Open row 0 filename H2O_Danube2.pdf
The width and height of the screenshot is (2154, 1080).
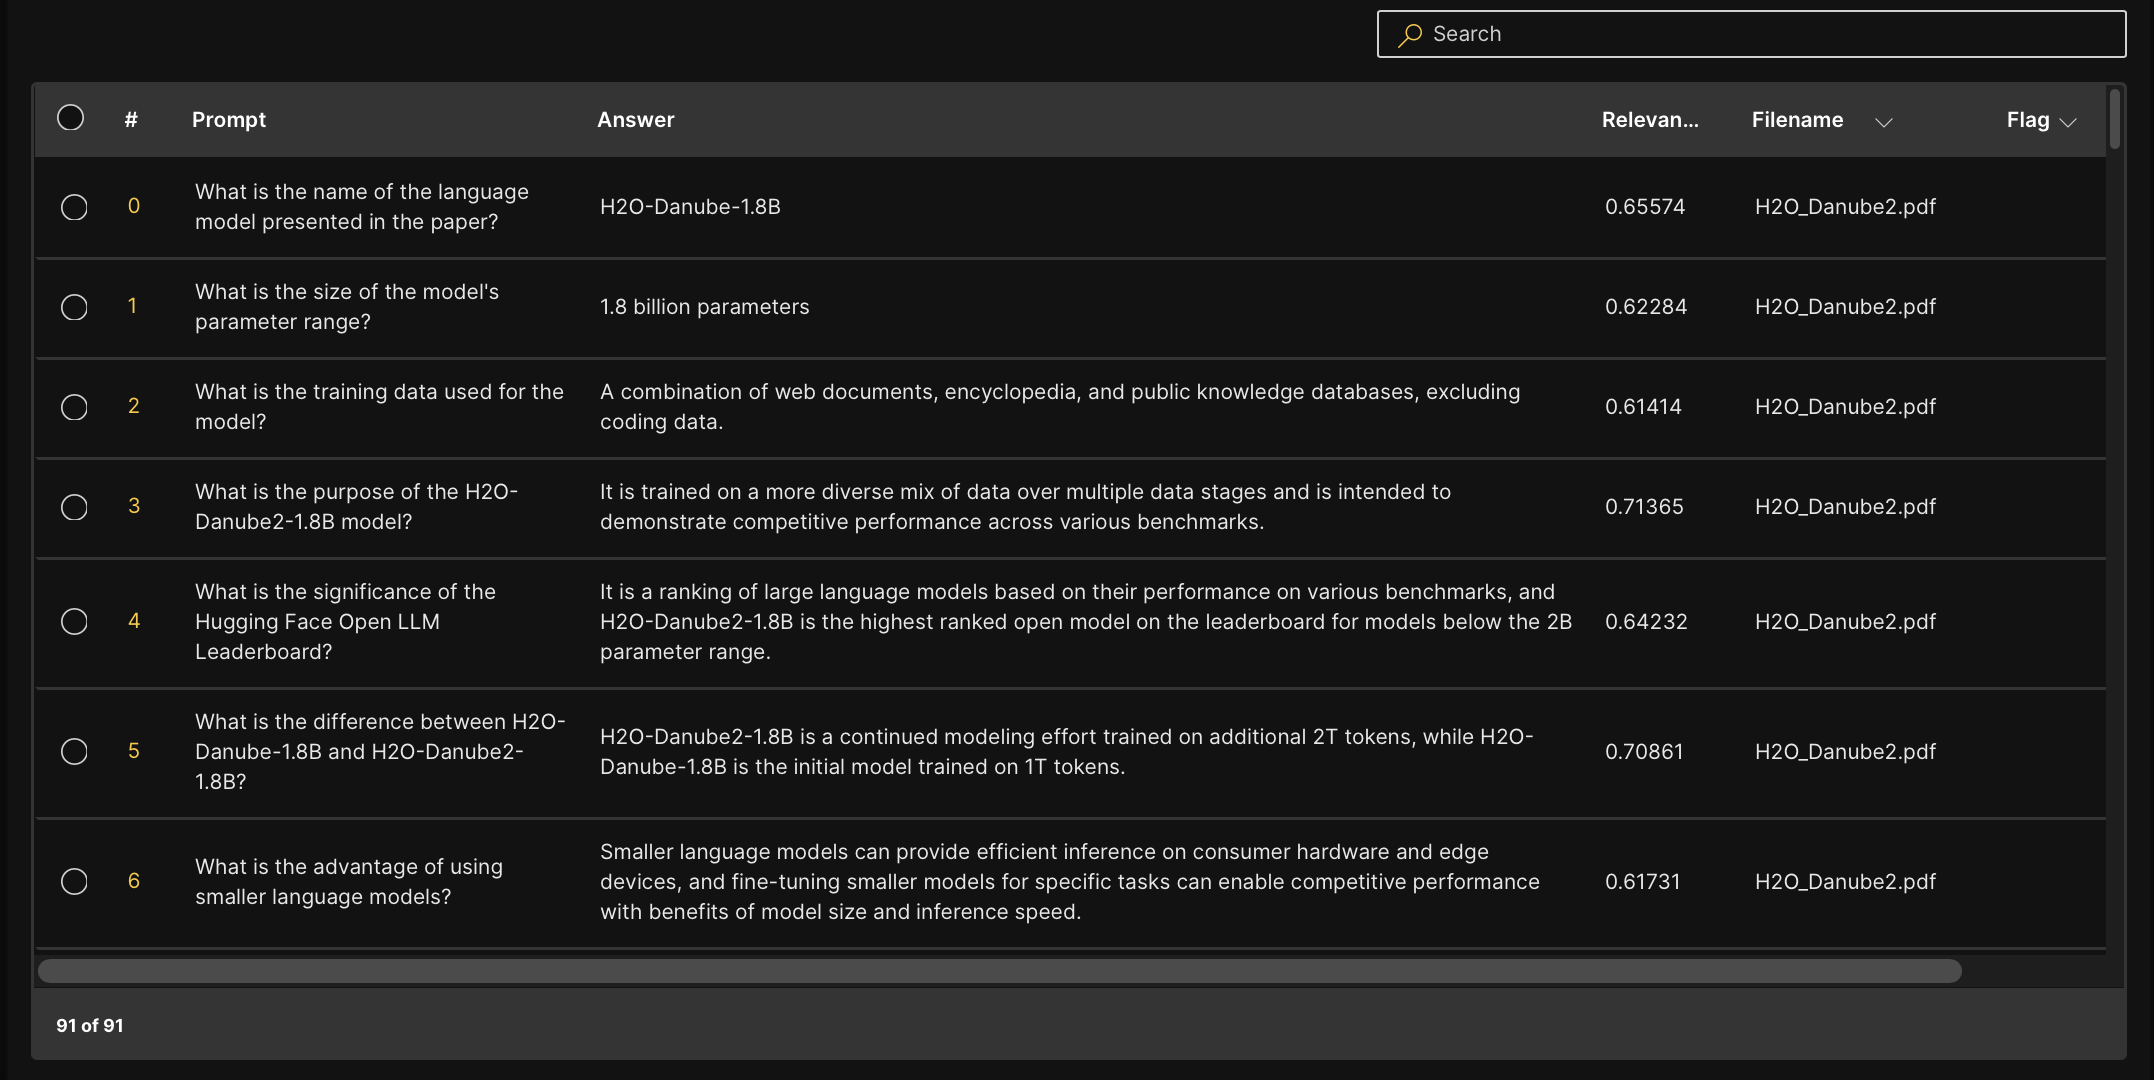1845,207
